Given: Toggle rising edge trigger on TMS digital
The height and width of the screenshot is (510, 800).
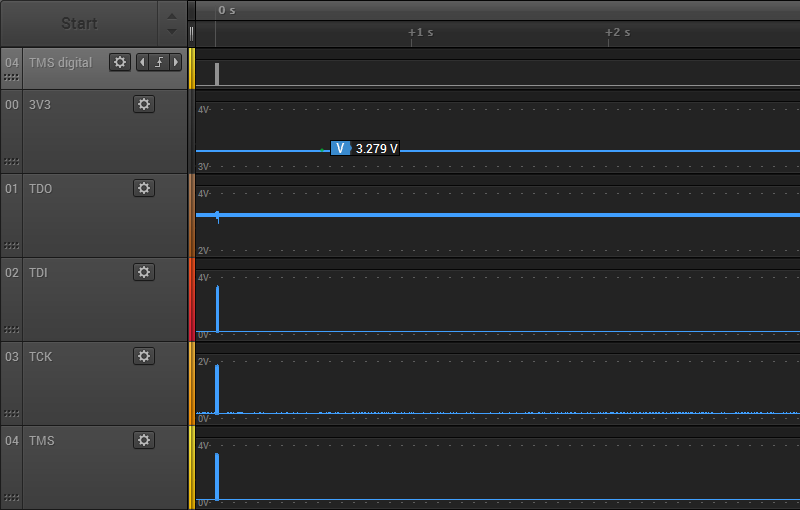Looking at the screenshot, I should (x=159, y=62).
